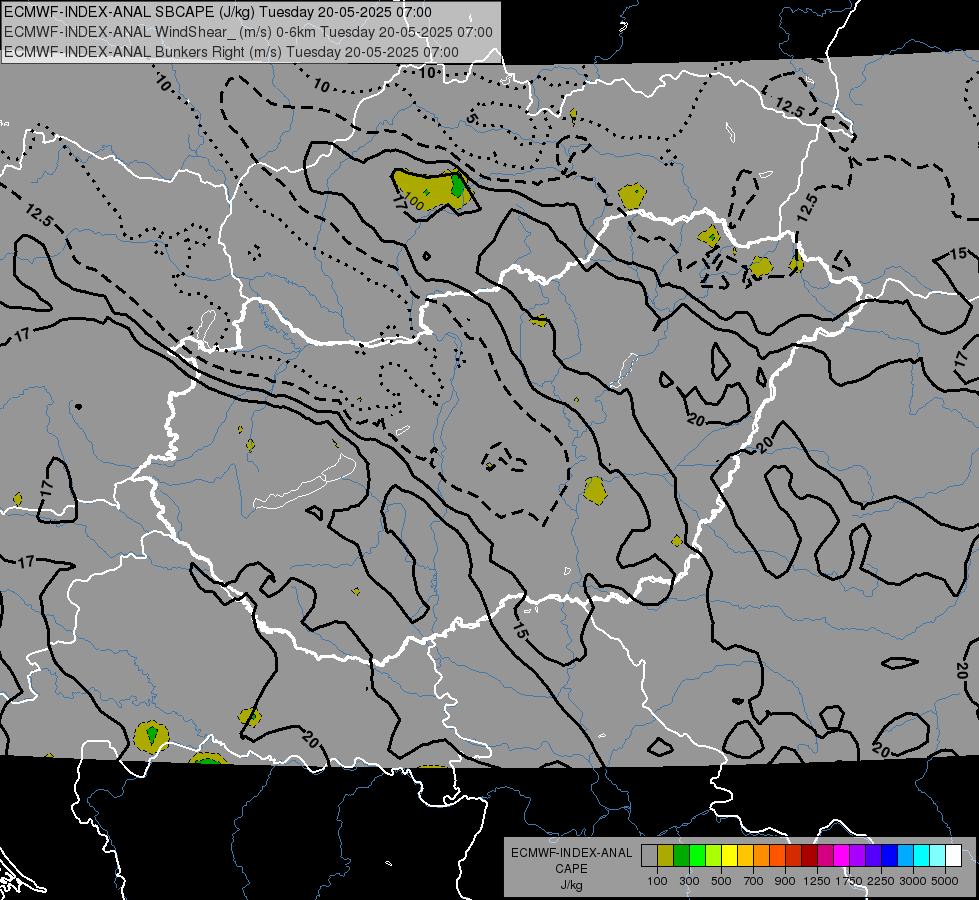Select the pure blue legend swatch
The width and height of the screenshot is (979, 900).
890,855
